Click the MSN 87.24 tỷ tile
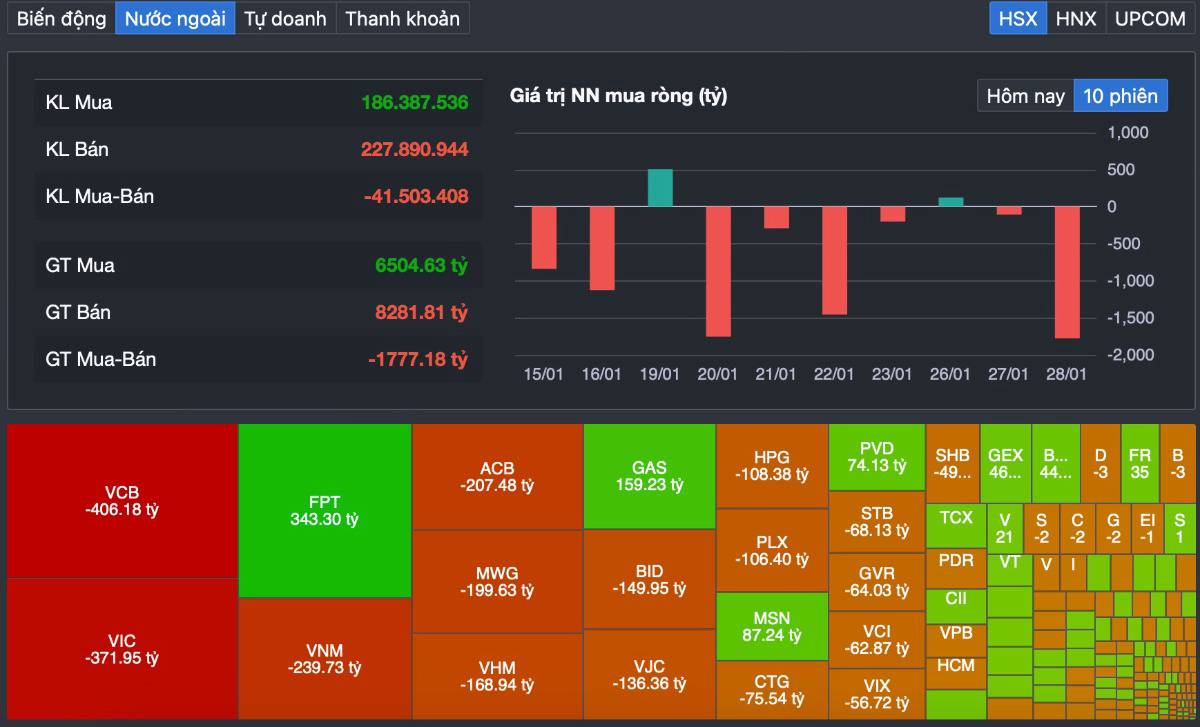1200x727 pixels. pyautogui.click(x=772, y=626)
